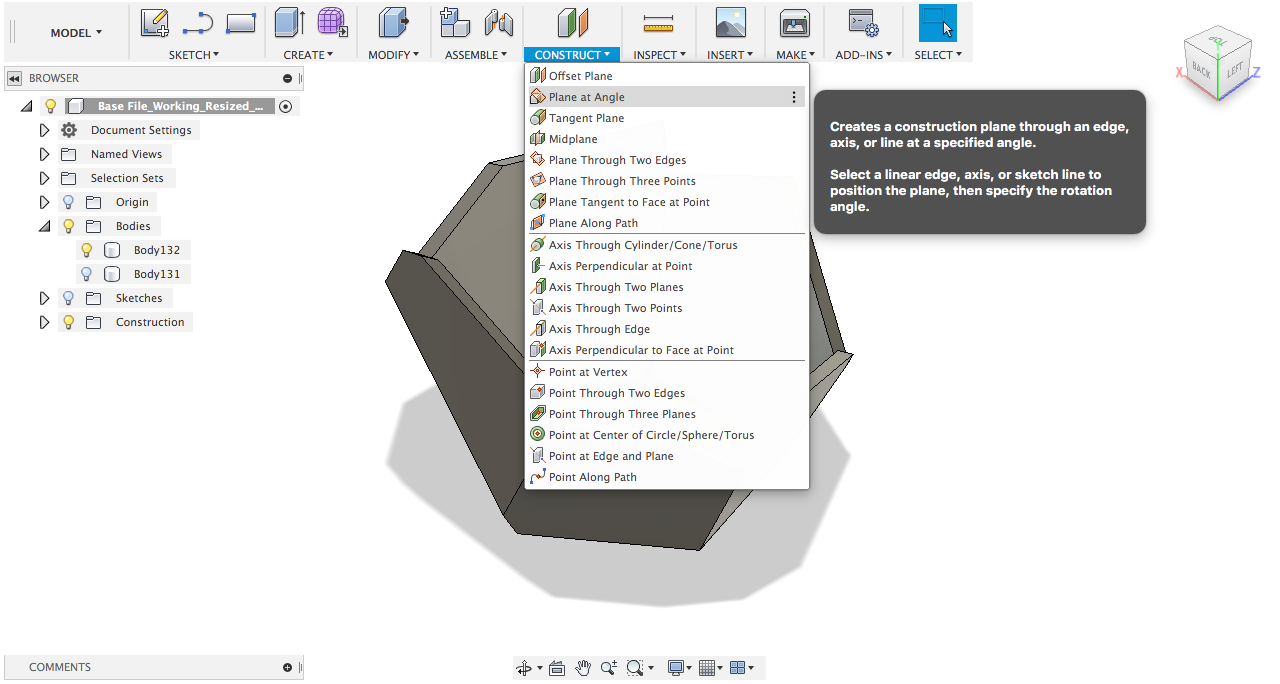Choose Axis Through Two Points
This screenshot has width=1280, height=684.
666,308
